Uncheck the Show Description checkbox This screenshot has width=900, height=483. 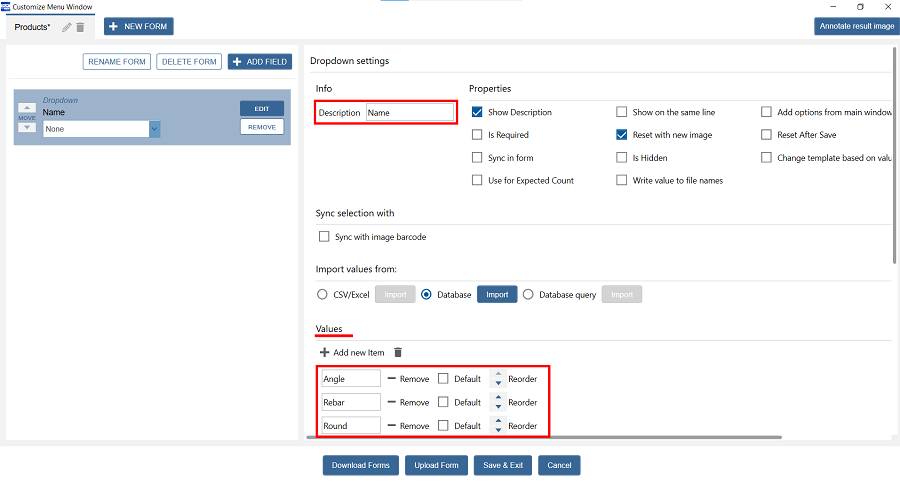(477, 112)
